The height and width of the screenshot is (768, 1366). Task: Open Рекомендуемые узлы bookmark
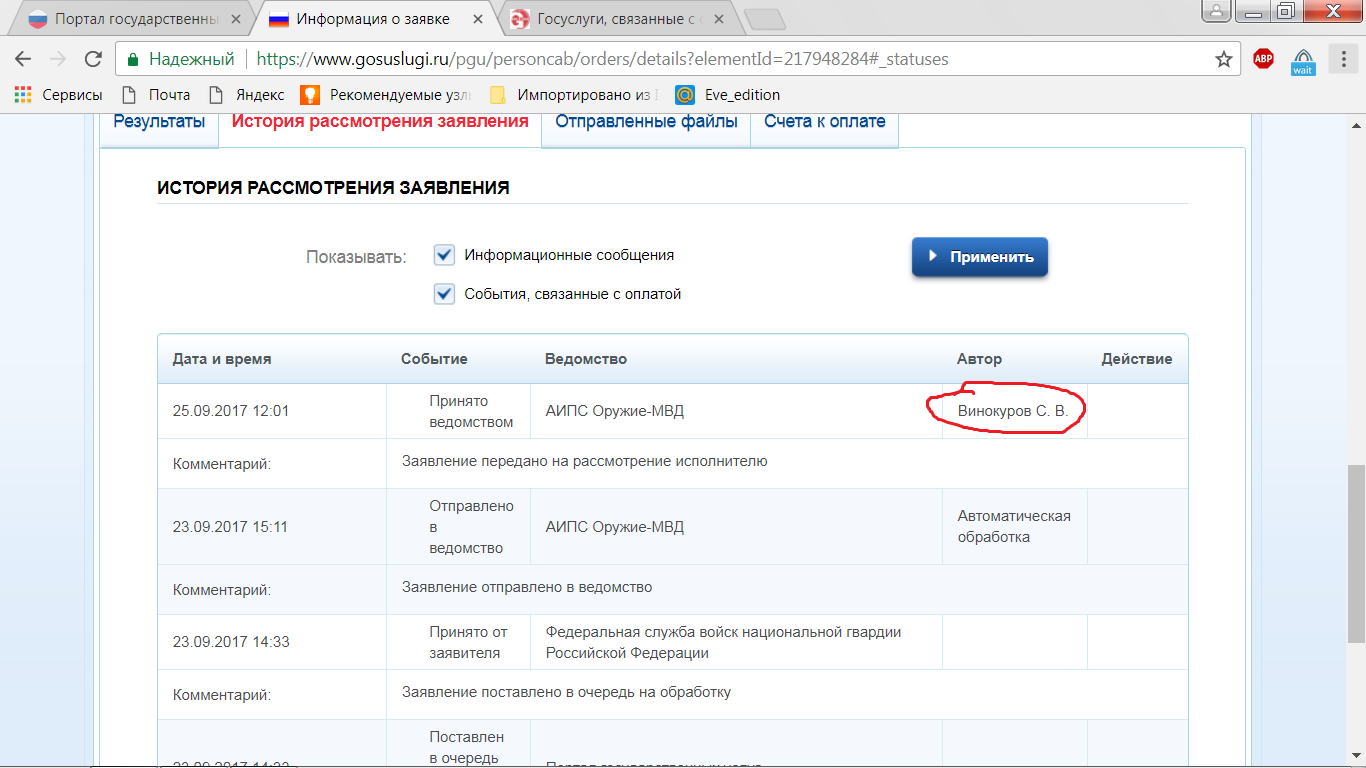click(387, 95)
